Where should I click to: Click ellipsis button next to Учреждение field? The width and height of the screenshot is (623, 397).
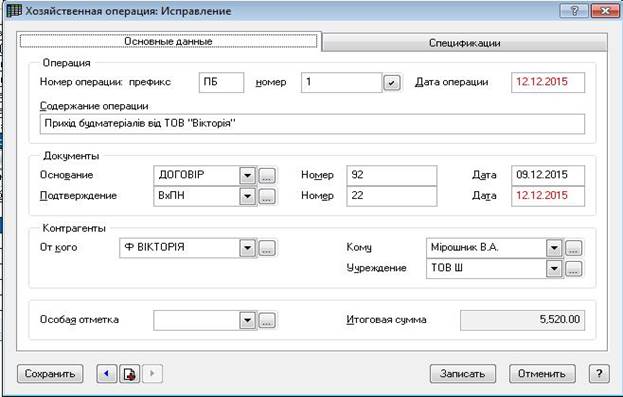pyautogui.click(x=573, y=269)
